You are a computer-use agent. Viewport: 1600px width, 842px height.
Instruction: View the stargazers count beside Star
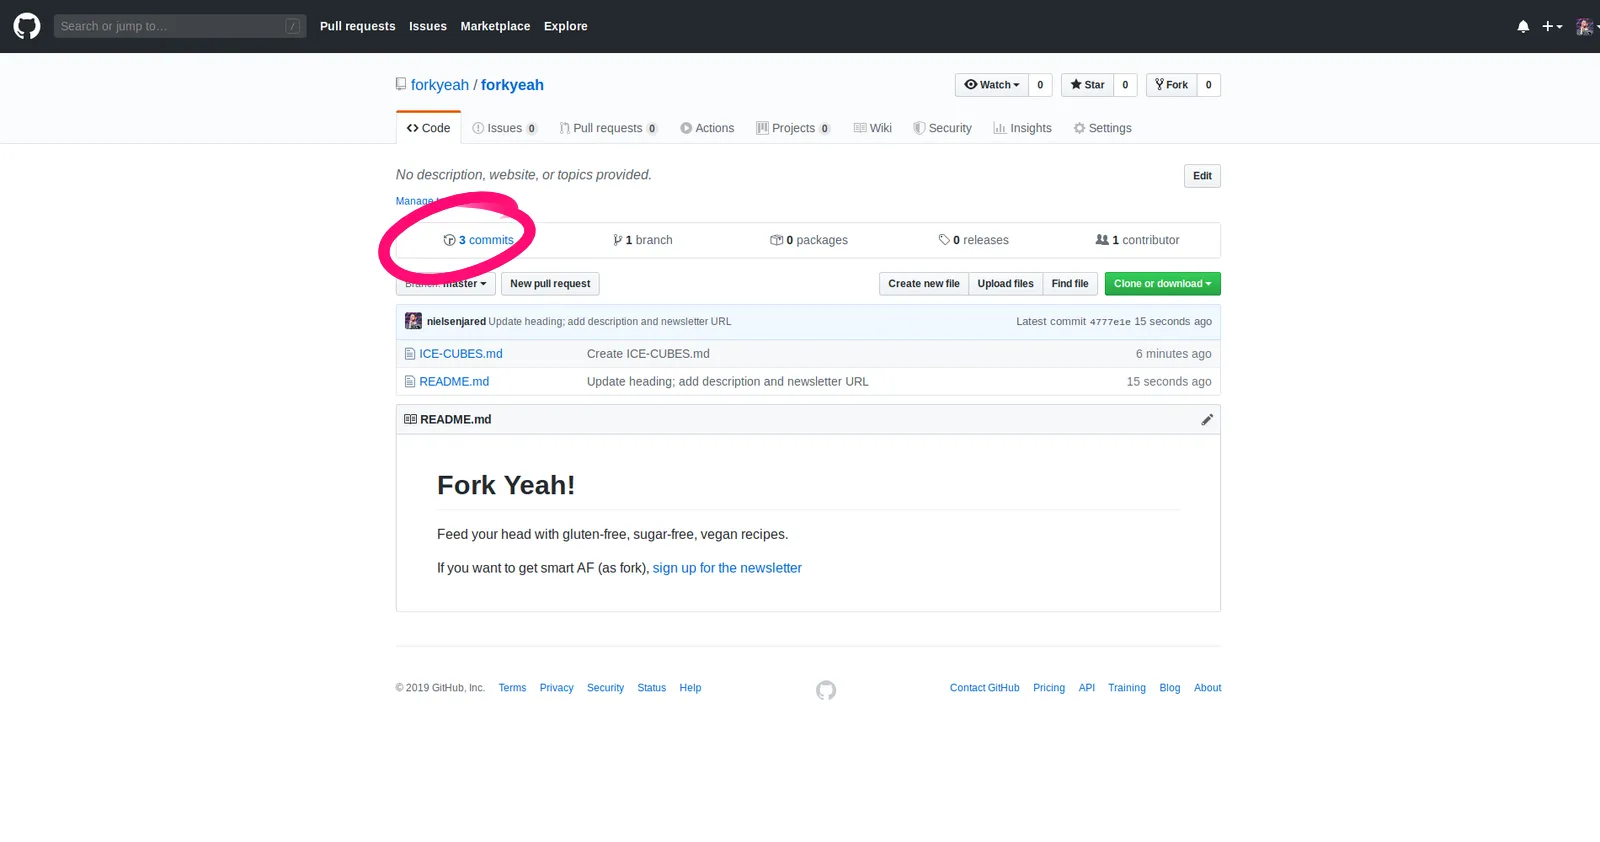1125,85
